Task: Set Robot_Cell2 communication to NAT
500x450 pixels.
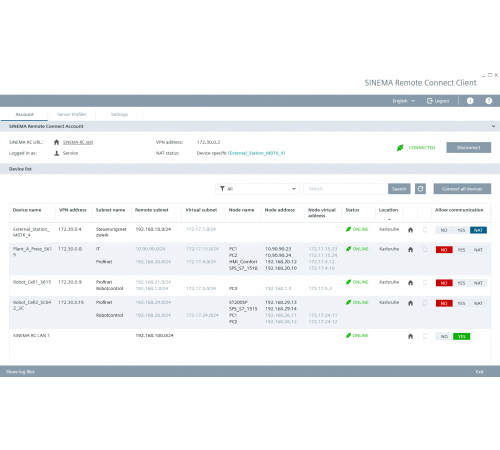Action: click(478, 303)
